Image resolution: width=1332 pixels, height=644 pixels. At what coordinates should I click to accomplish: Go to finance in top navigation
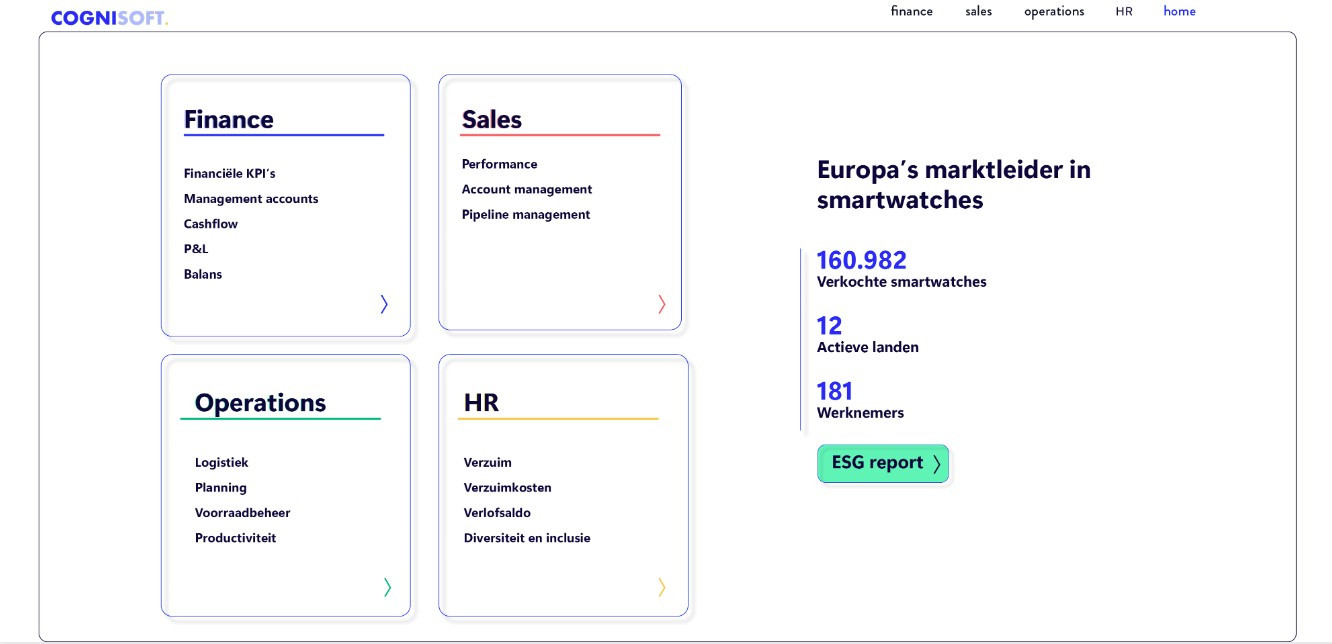coord(911,12)
